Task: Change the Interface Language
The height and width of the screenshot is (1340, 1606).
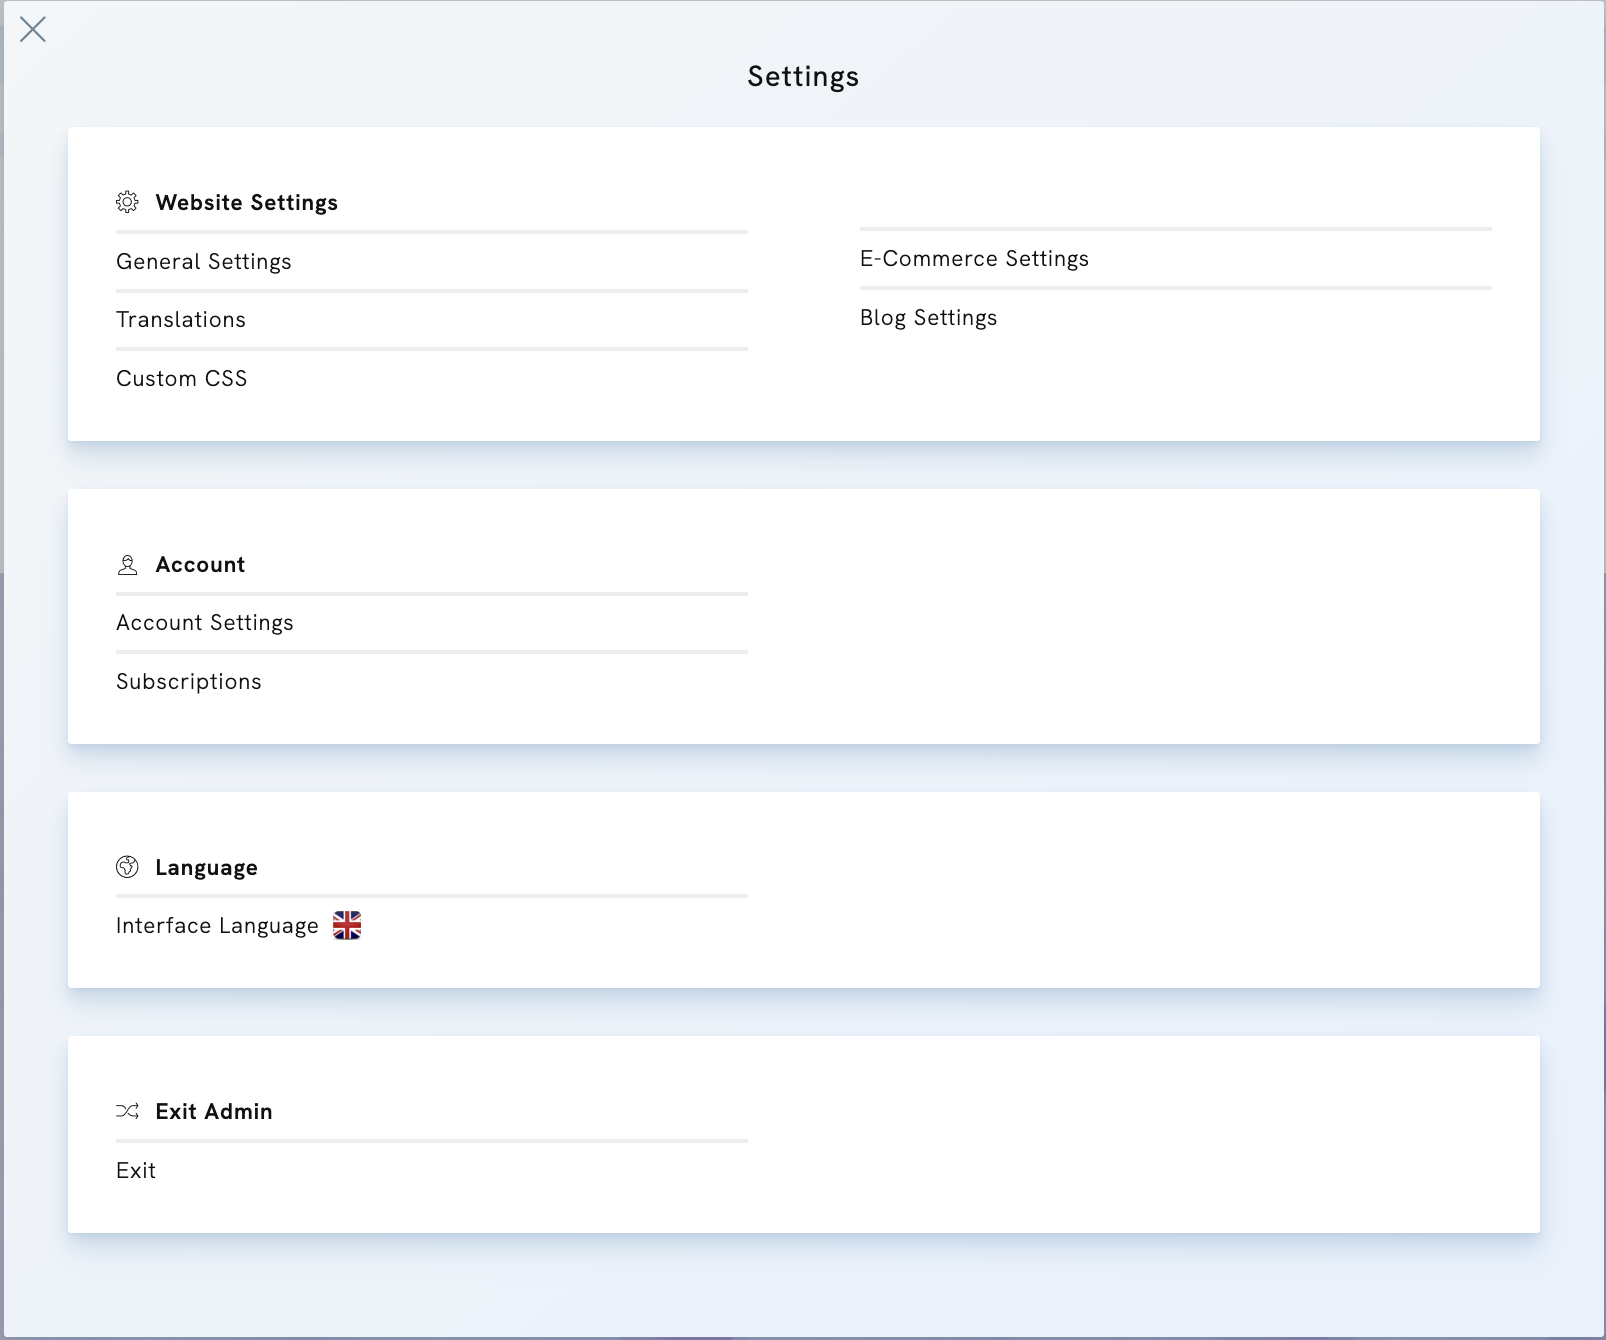Action: click(x=218, y=925)
